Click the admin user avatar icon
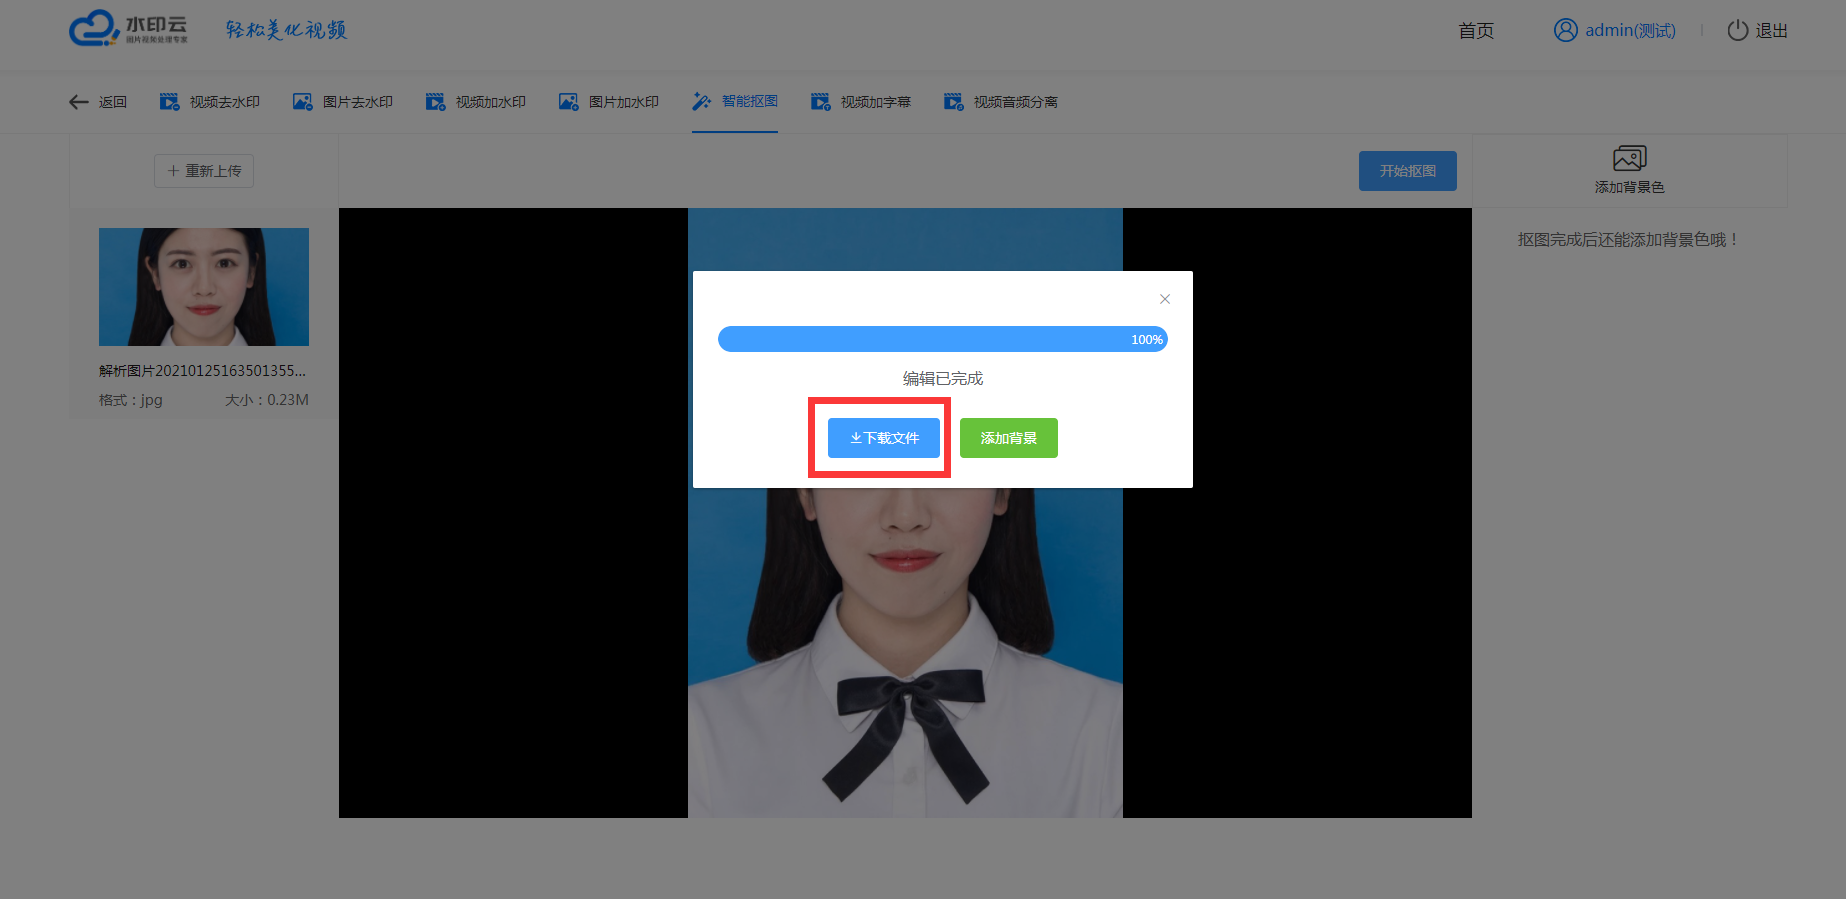Screen dimensions: 1846x899 [x=1565, y=31]
